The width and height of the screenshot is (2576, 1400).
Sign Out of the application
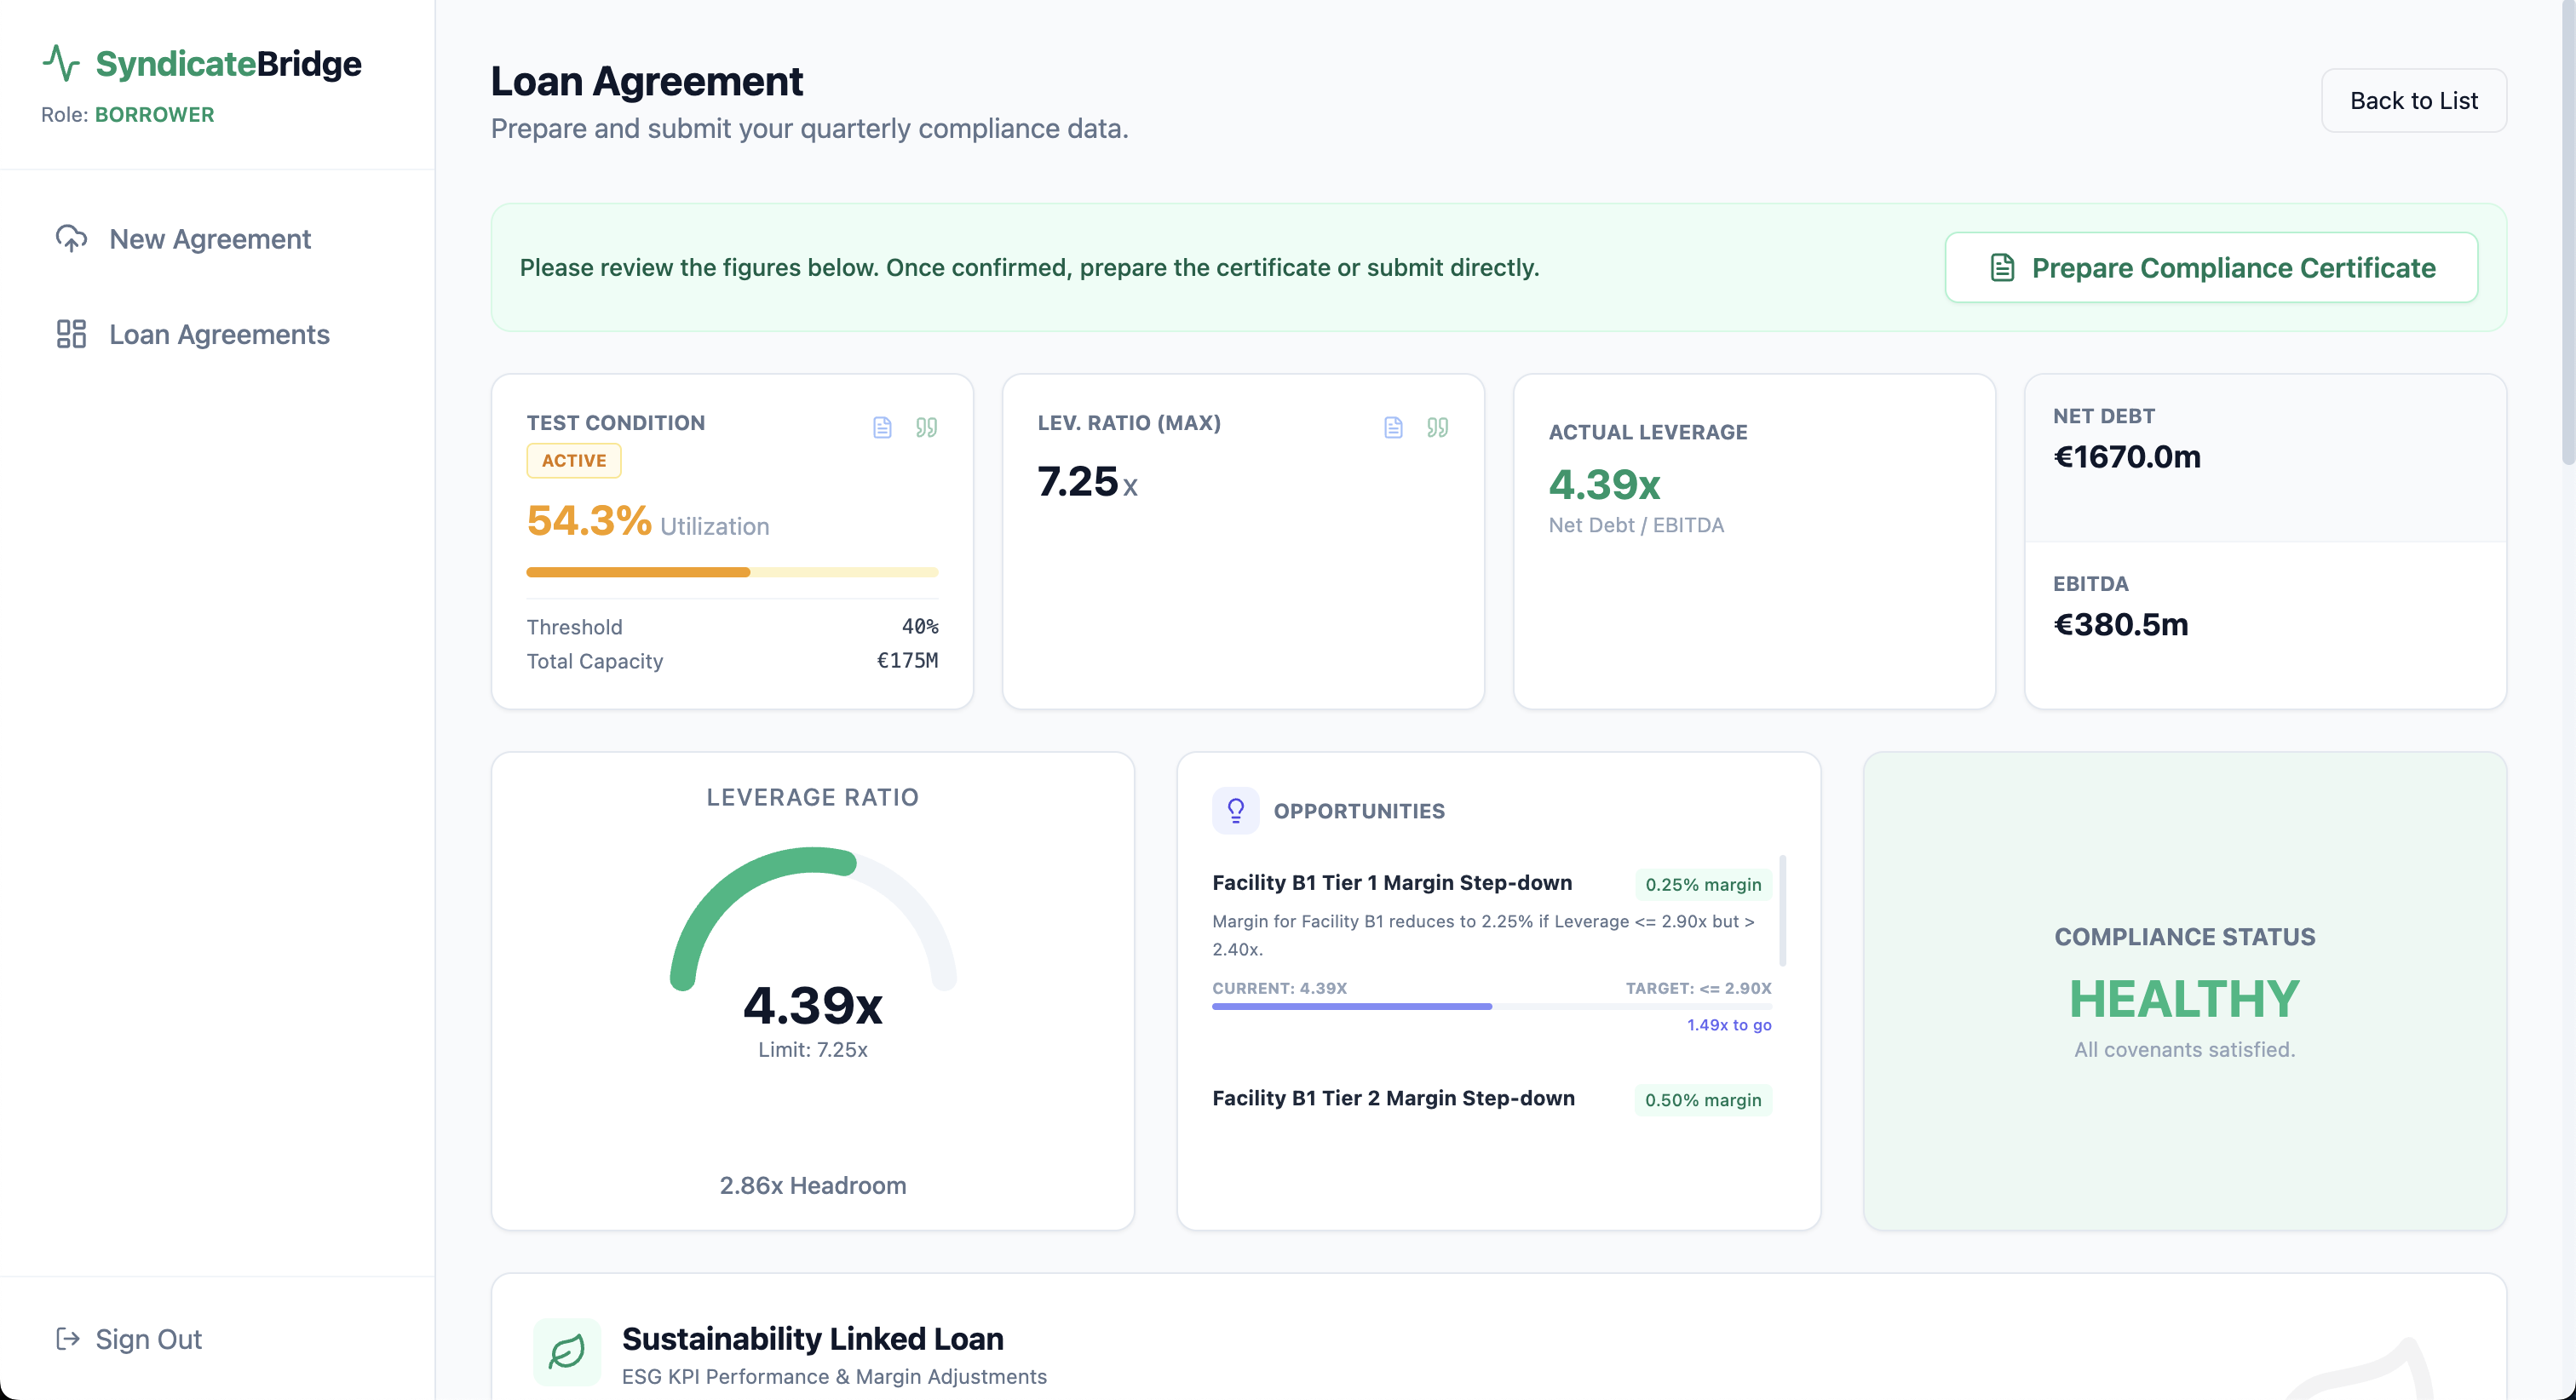coord(148,1339)
